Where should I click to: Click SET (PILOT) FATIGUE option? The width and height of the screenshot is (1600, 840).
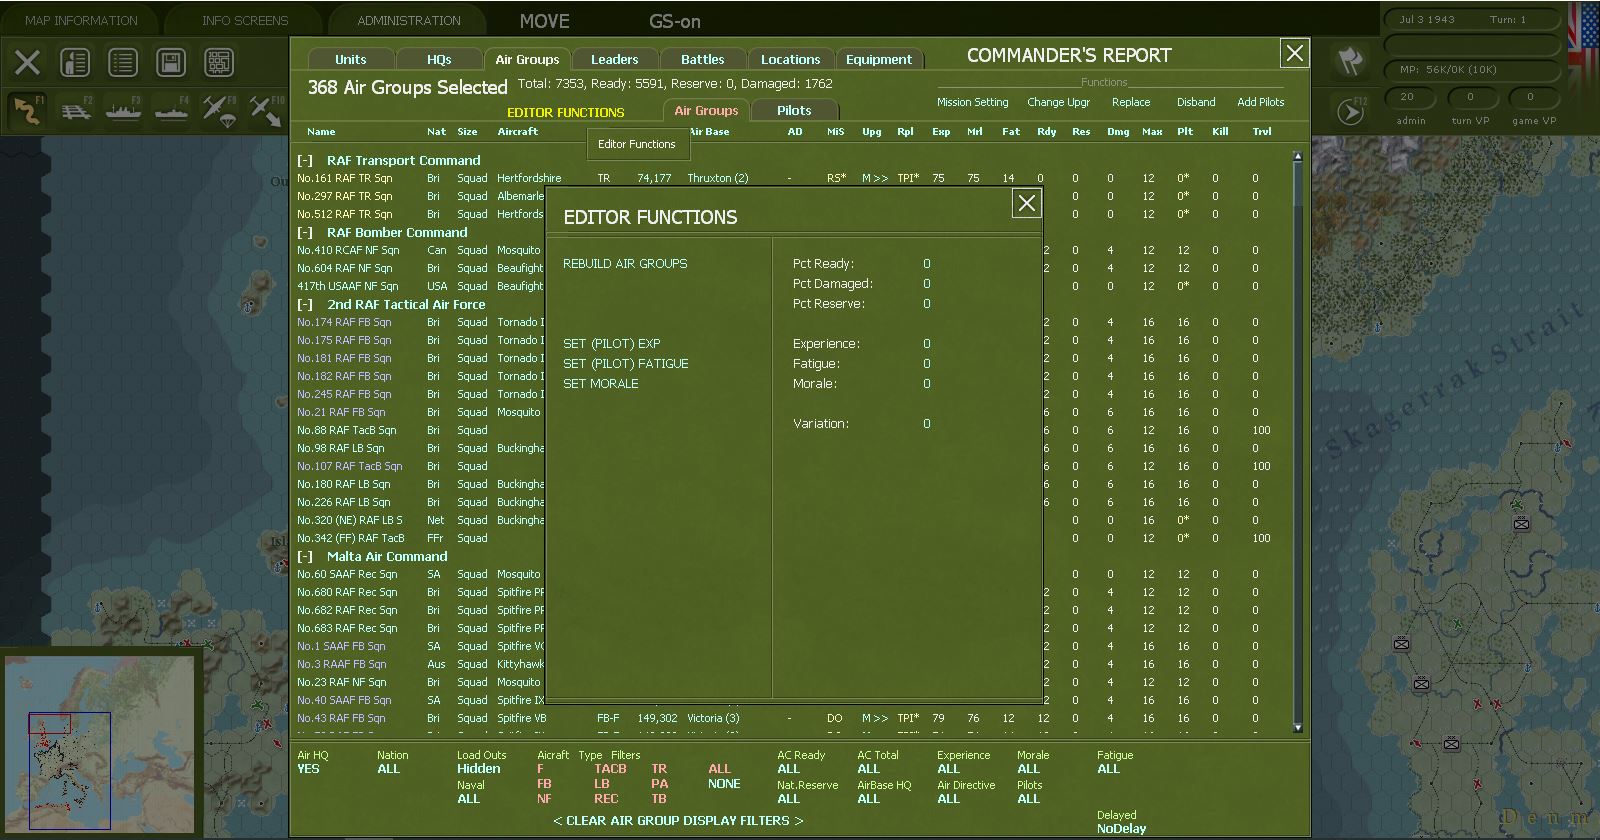tap(626, 364)
